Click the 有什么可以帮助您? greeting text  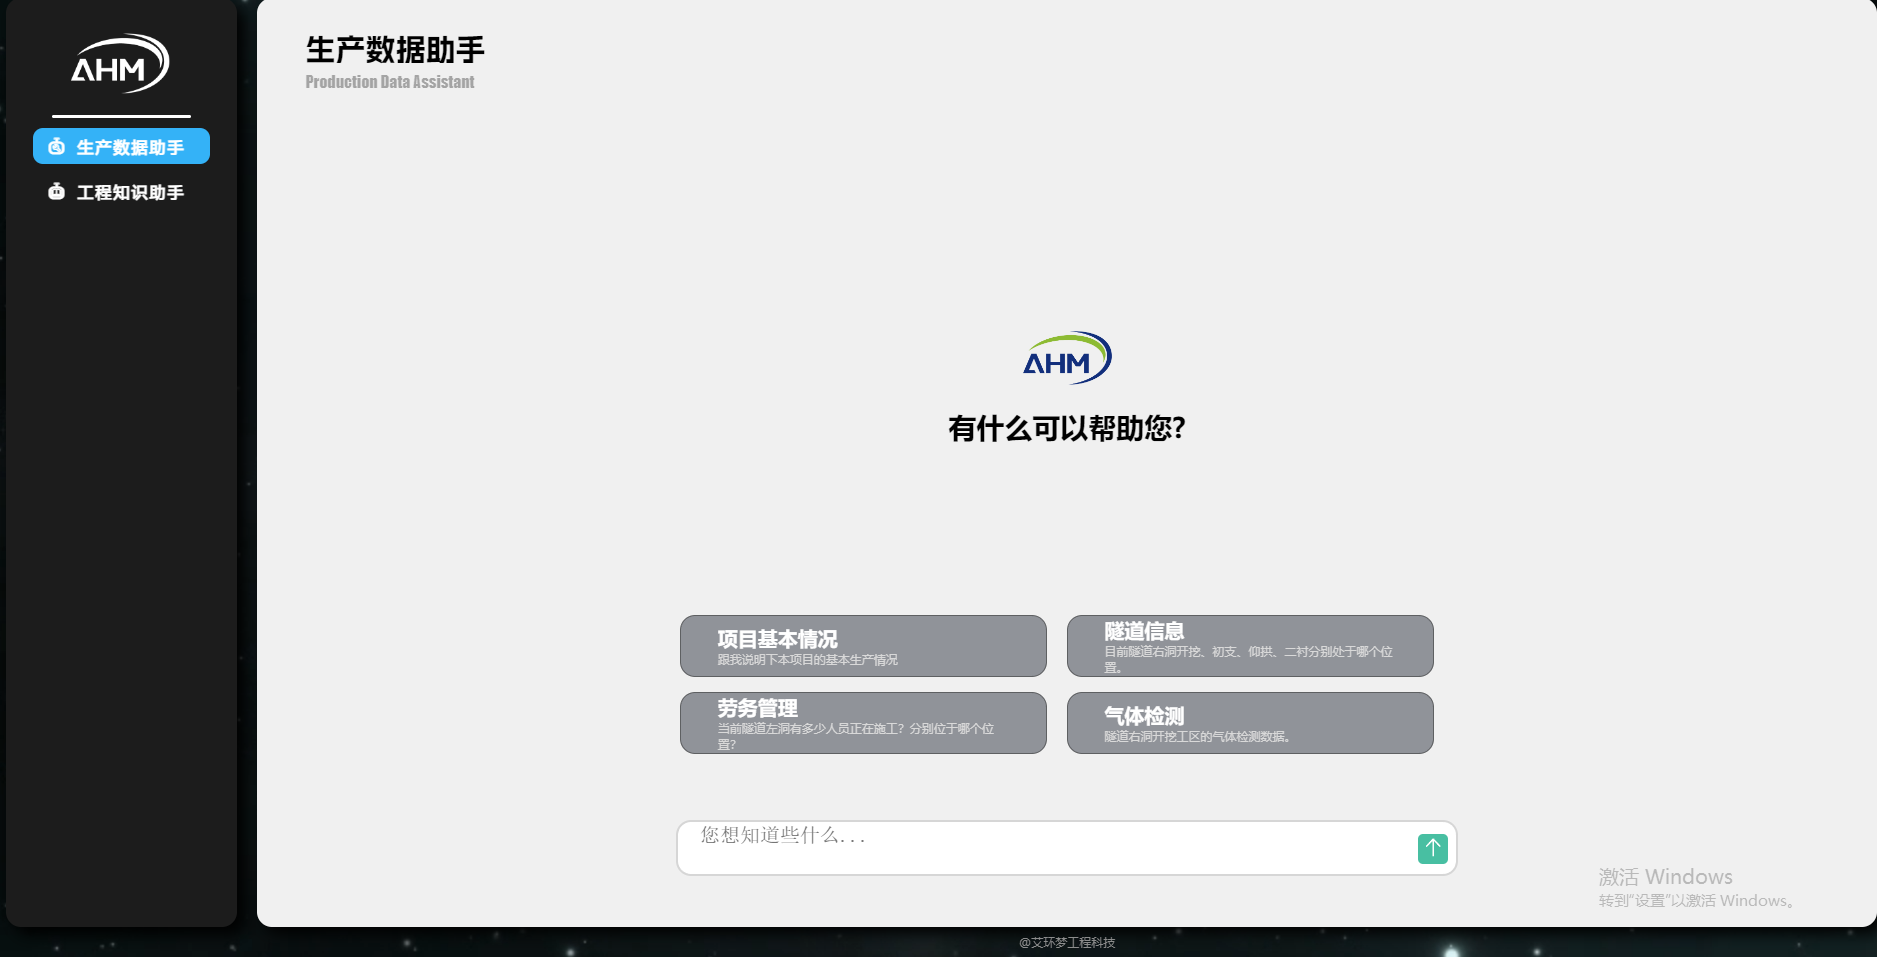click(x=1066, y=428)
